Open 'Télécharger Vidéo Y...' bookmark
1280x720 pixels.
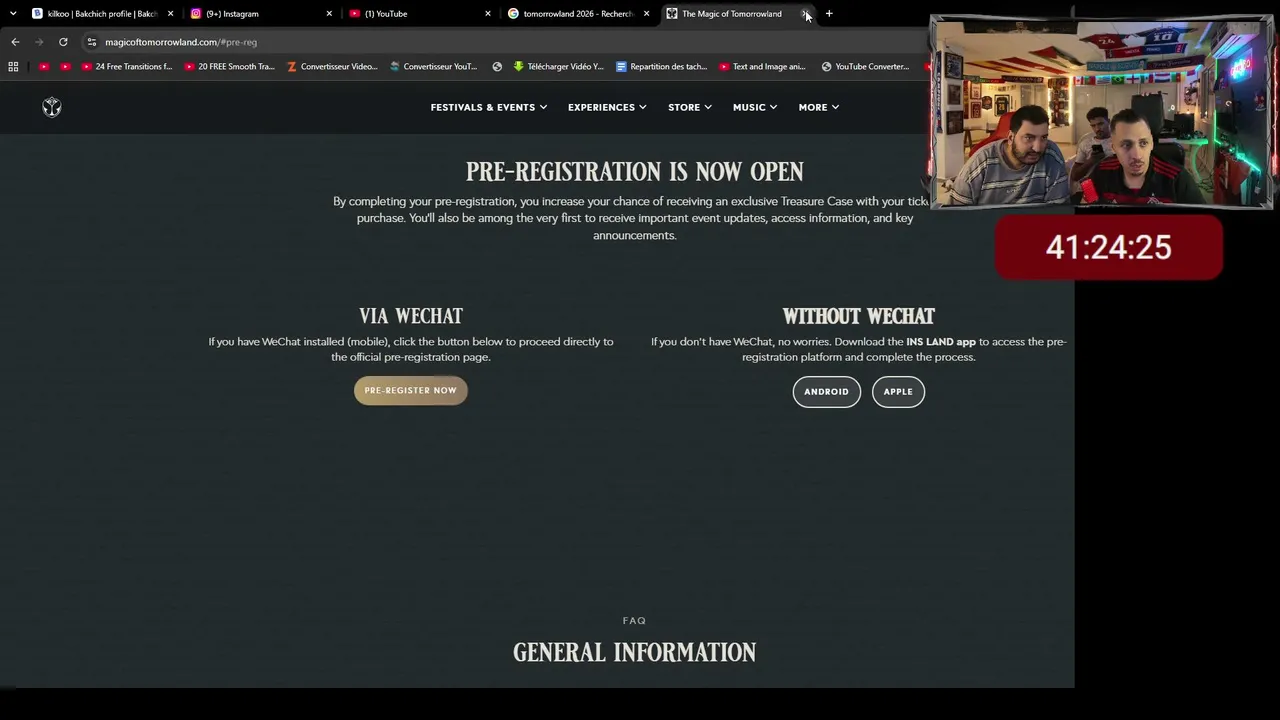click(x=558, y=67)
